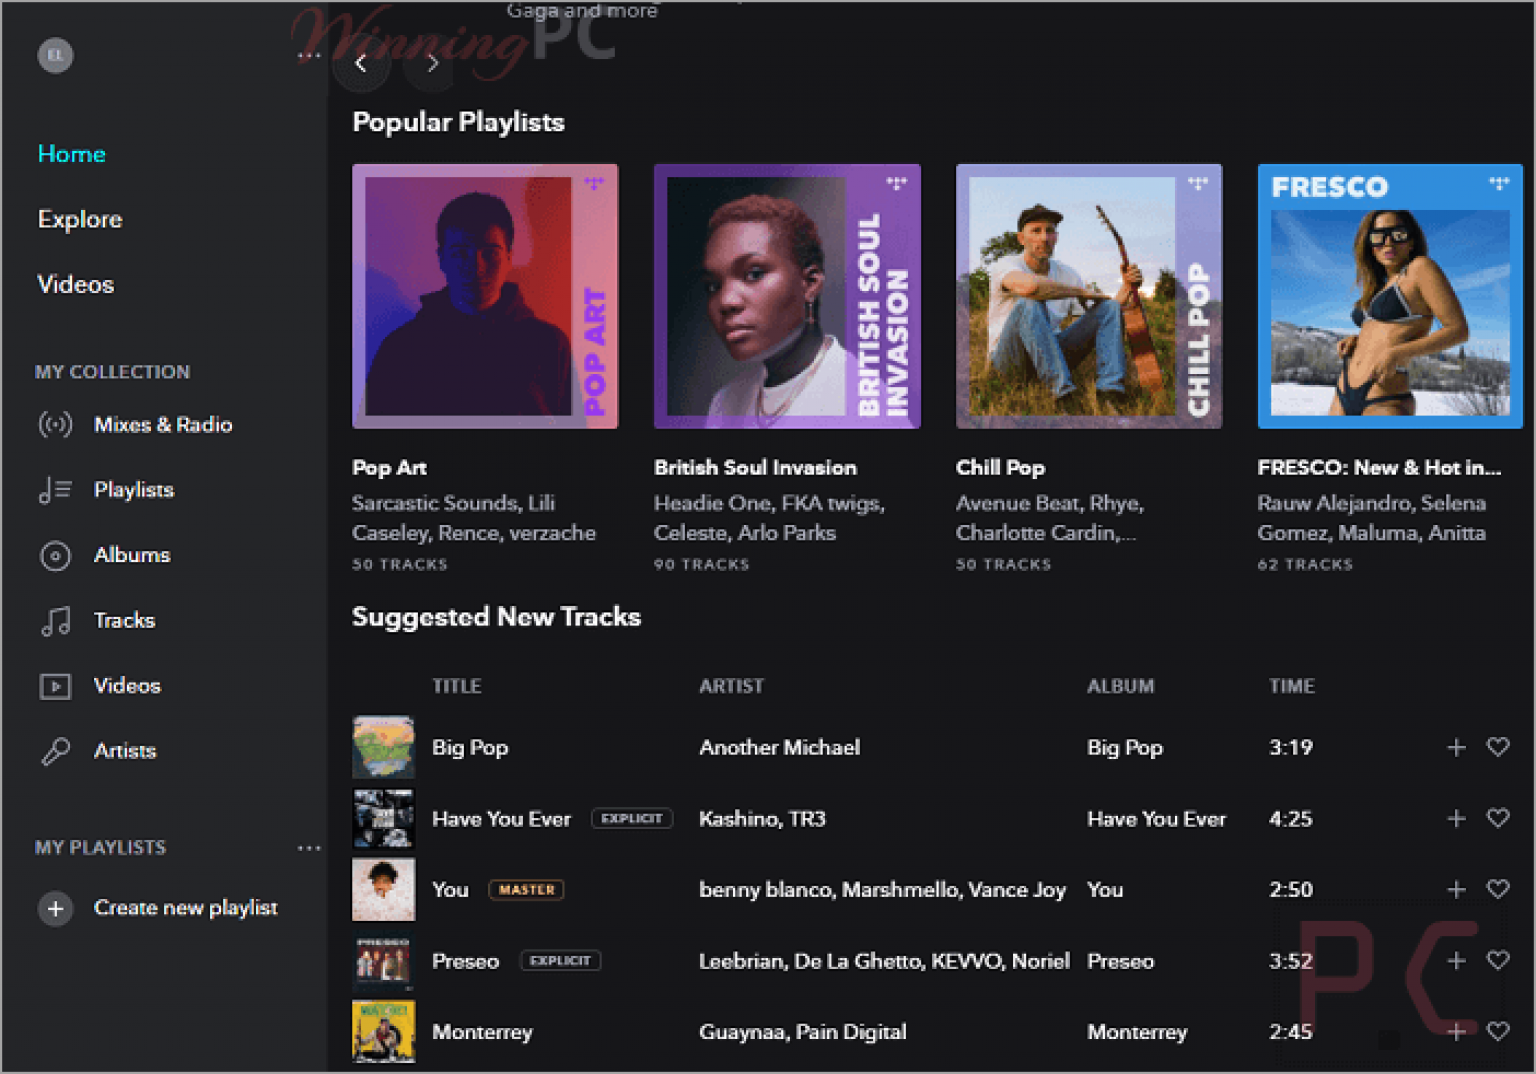Viewport: 1536px width, 1074px height.
Task: Like Have You Ever with heart icon
Action: [1498, 818]
